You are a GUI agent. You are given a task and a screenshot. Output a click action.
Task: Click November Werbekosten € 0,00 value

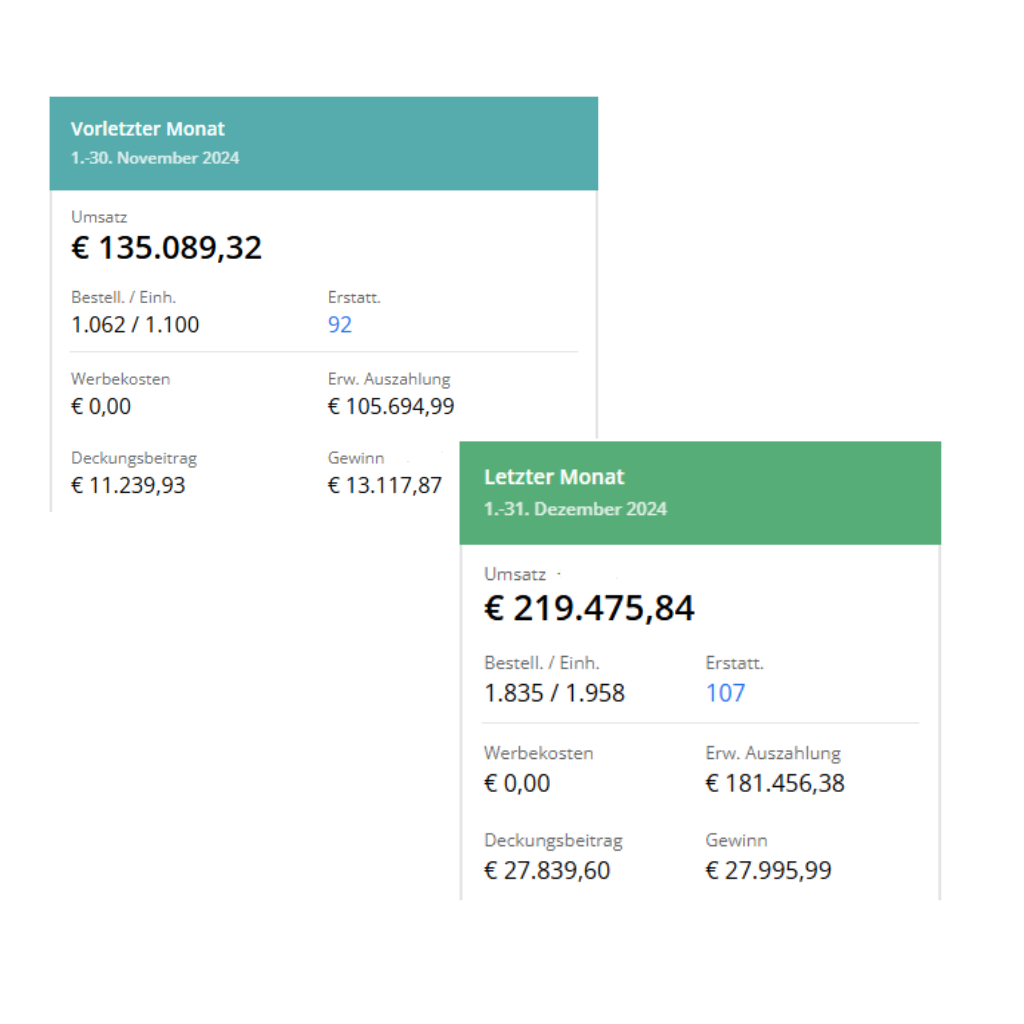pyautogui.click(x=101, y=406)
